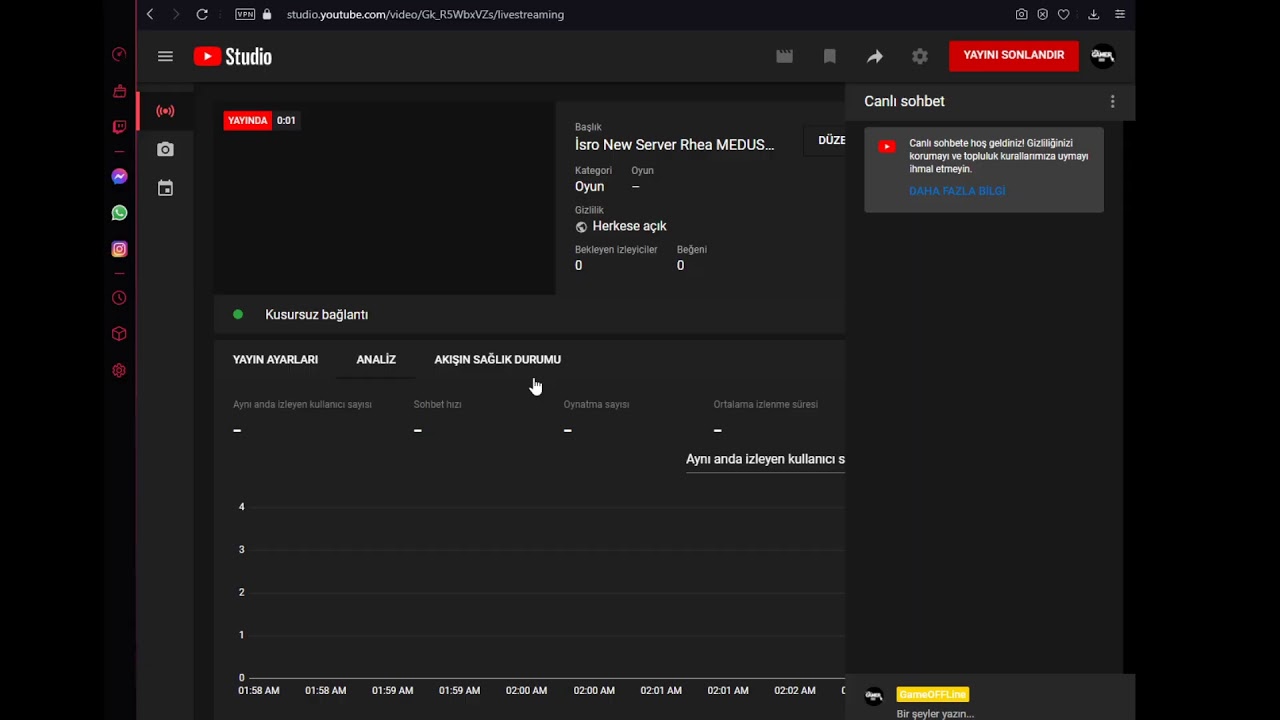Open the browser downloads icon
This screenshot has width=1280, height=720.
[1093, 14]
